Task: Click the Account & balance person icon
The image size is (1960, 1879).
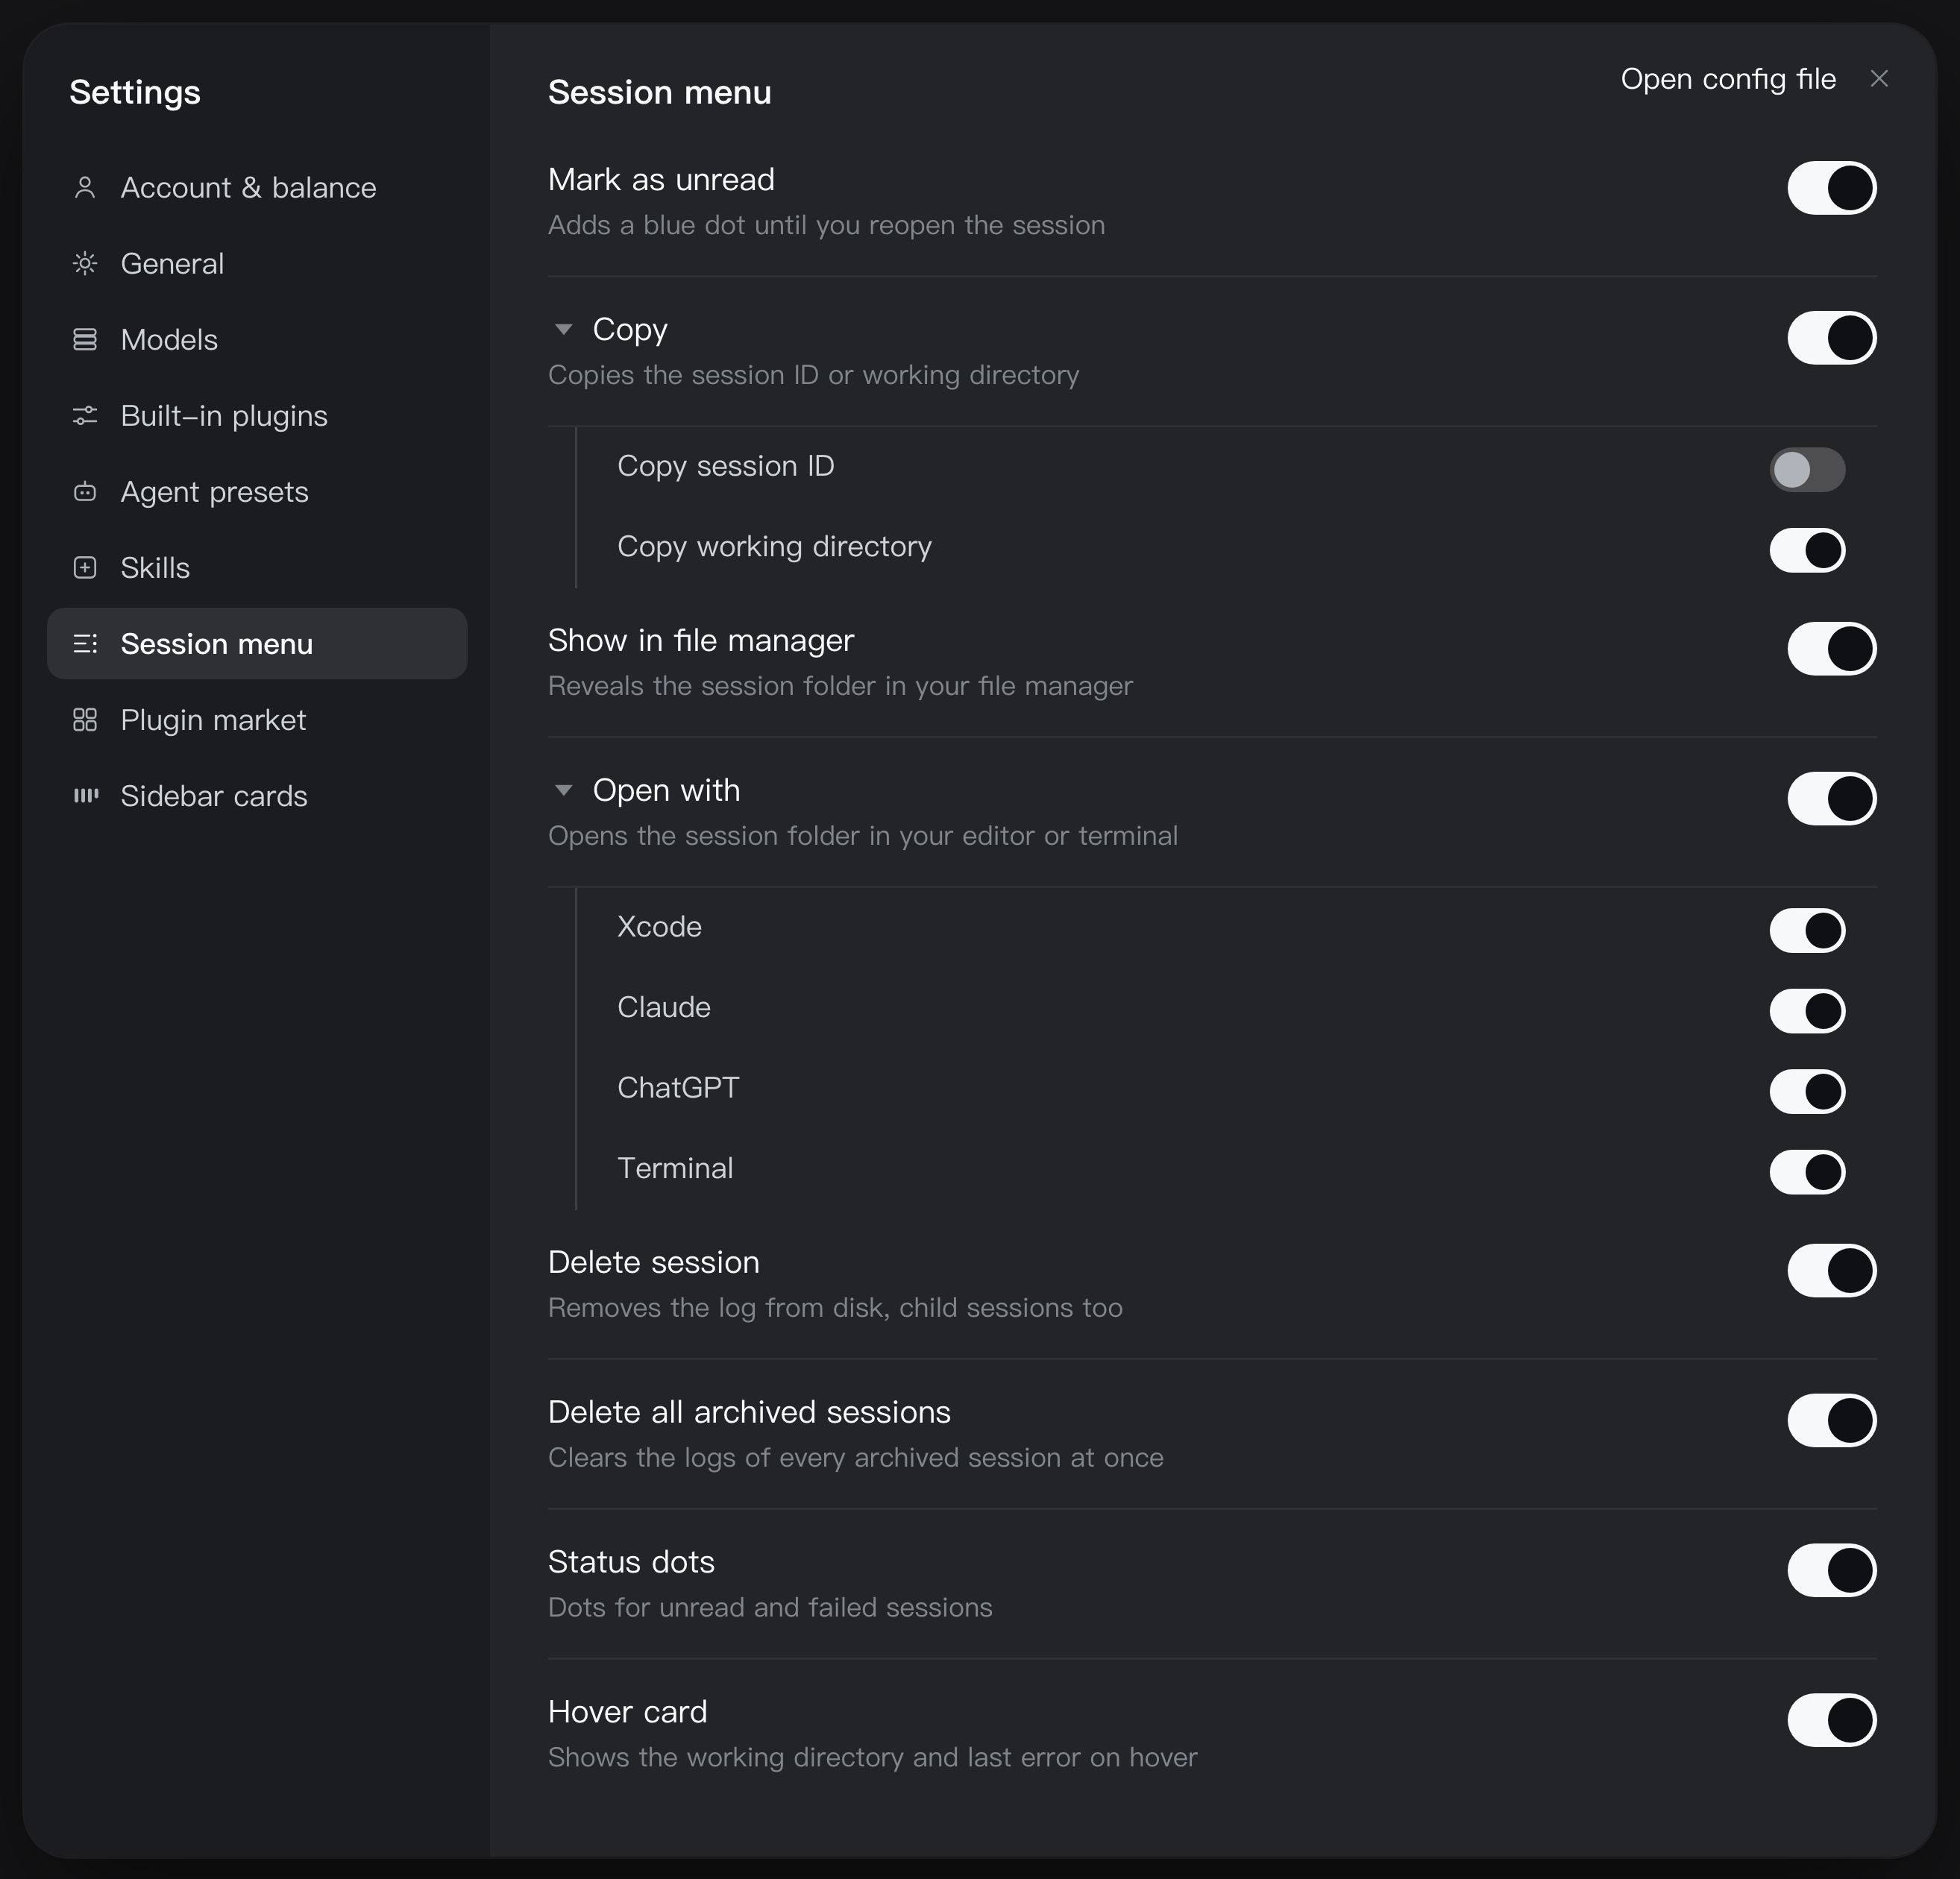Action: tap(85, 187)
